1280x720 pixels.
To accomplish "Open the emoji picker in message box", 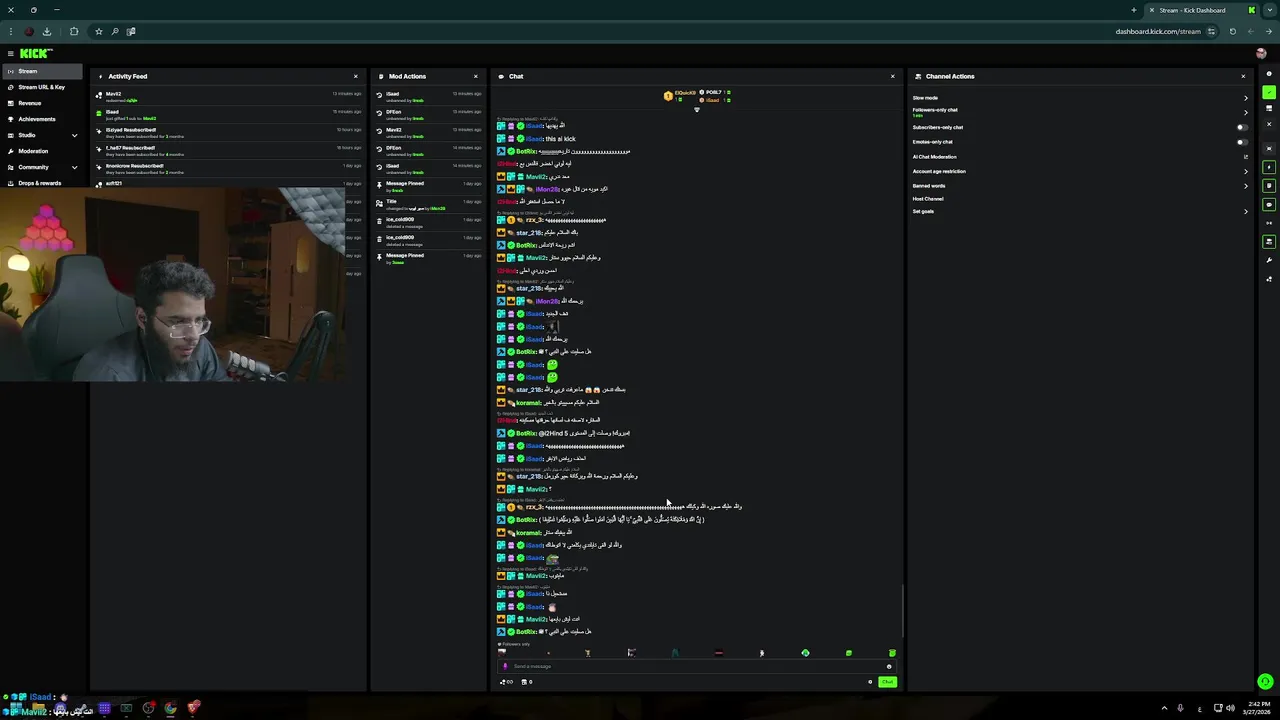I will (x=889, y=666).
